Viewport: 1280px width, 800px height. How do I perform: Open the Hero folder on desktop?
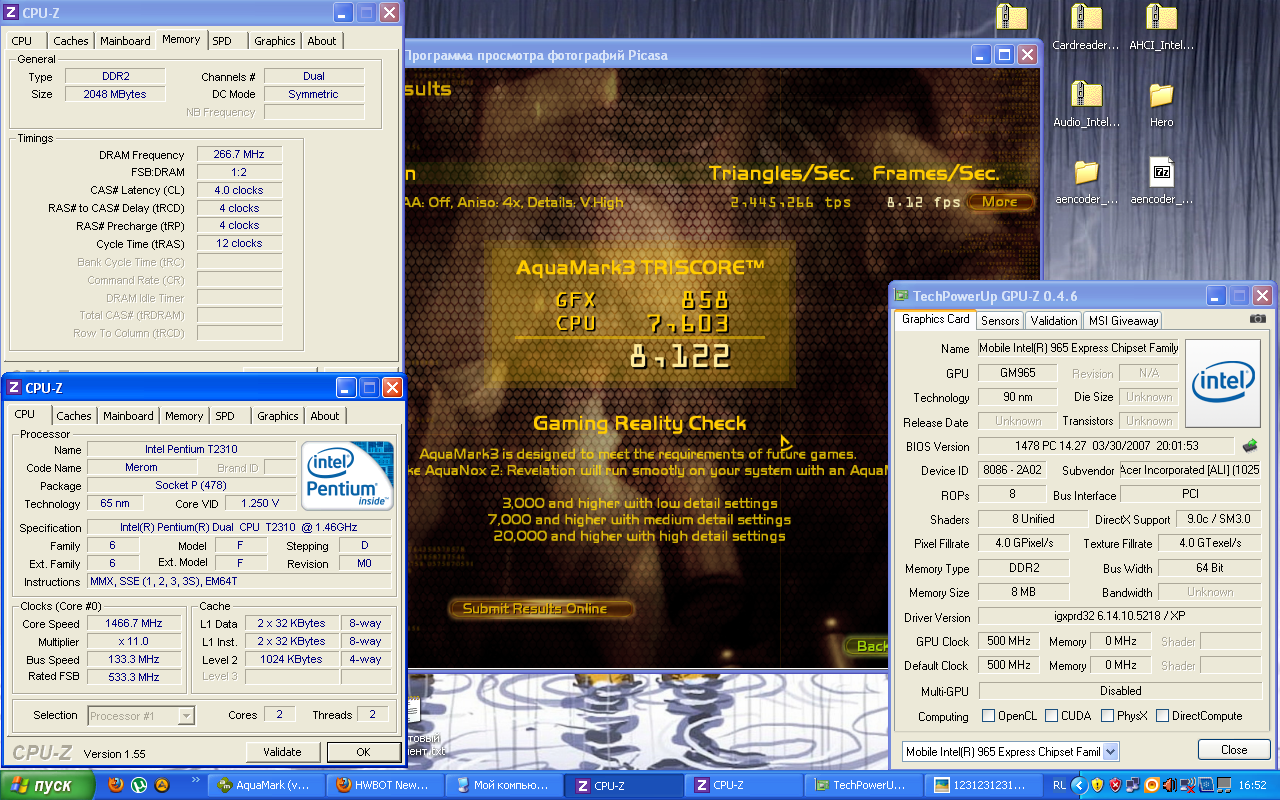(1161, 104)
